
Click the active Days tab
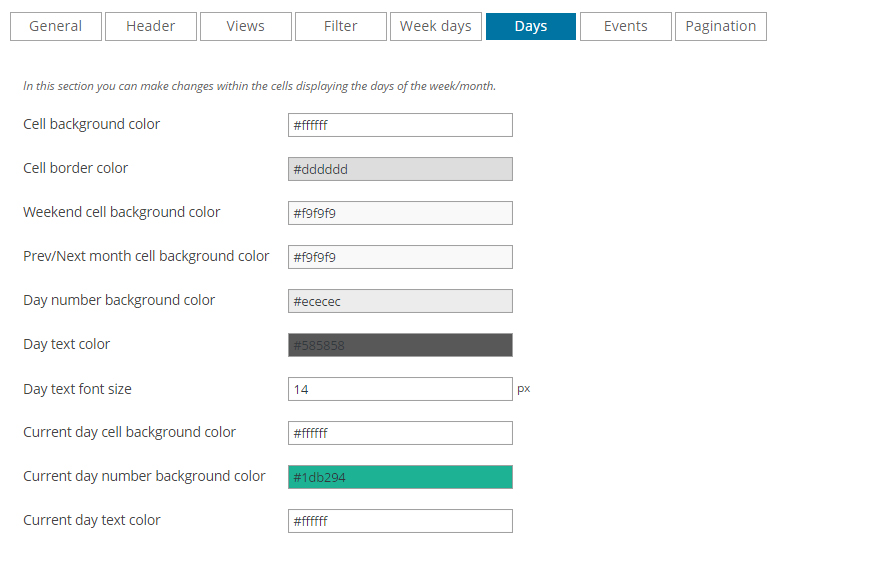click(x=531, y=27)
